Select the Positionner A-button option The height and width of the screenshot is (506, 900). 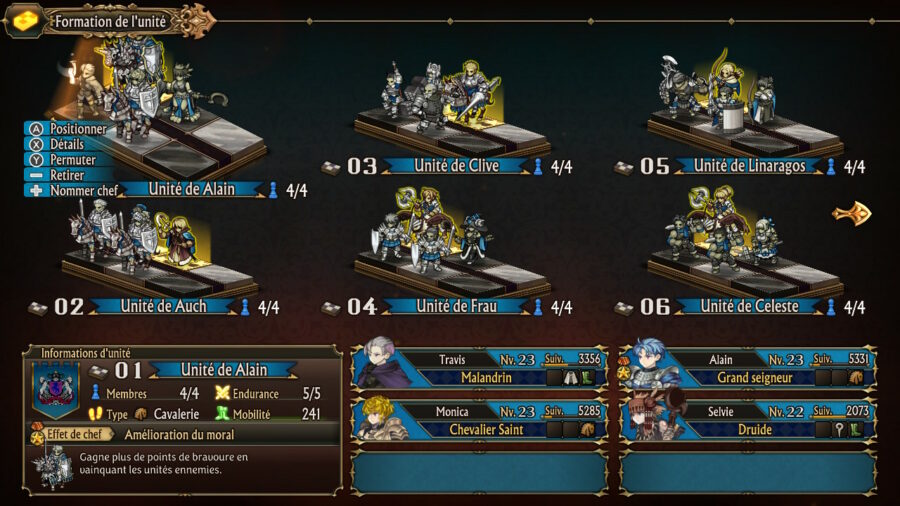coord(68,129)
